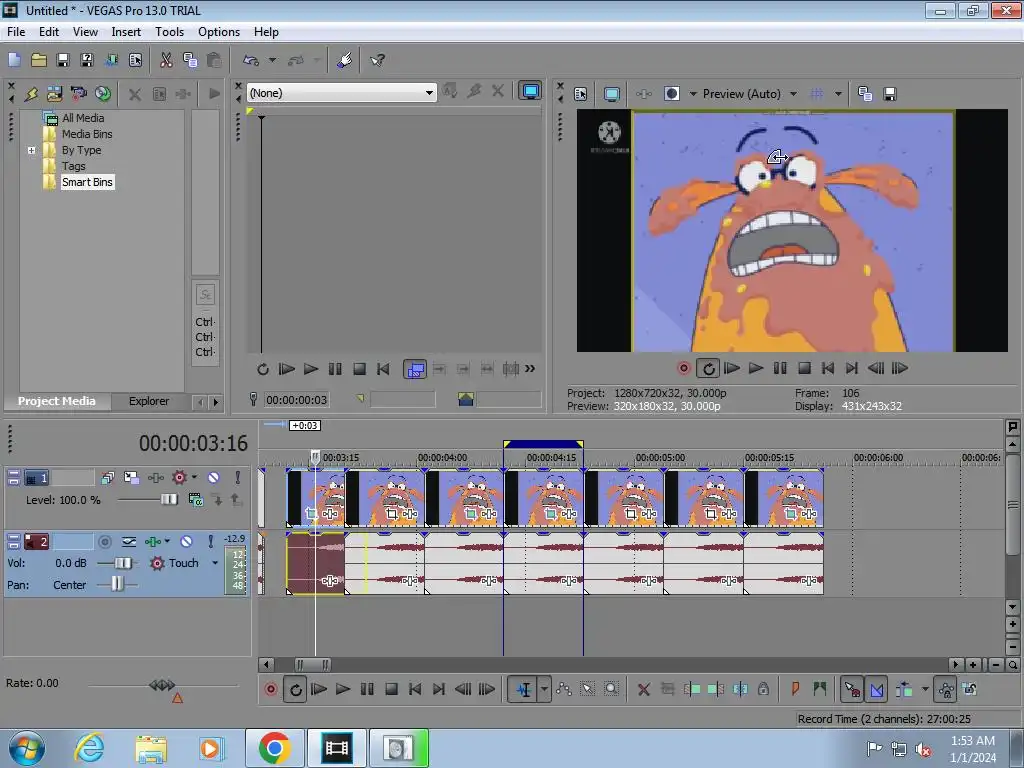This screenshot has height=768, width=1024.
Task: Expand the By Type media bin
Action: click(x=31, y=150)
